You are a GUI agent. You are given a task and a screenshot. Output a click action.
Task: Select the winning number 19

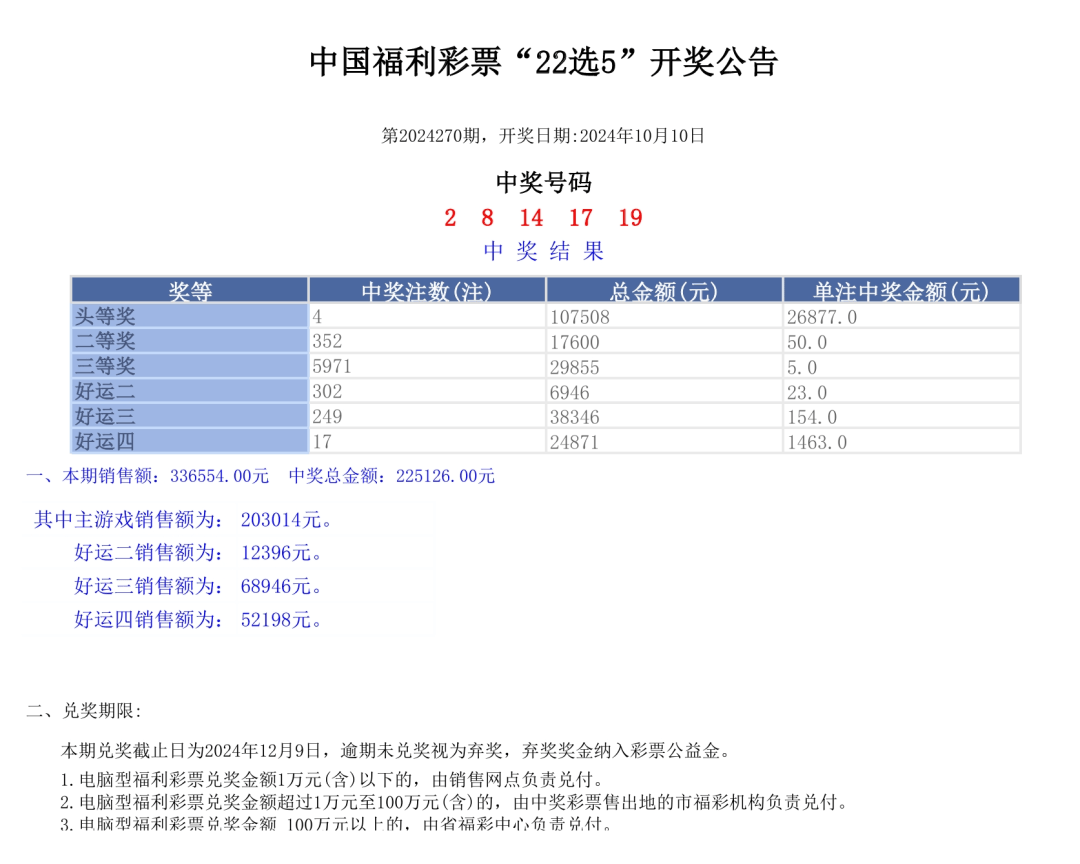631,218
